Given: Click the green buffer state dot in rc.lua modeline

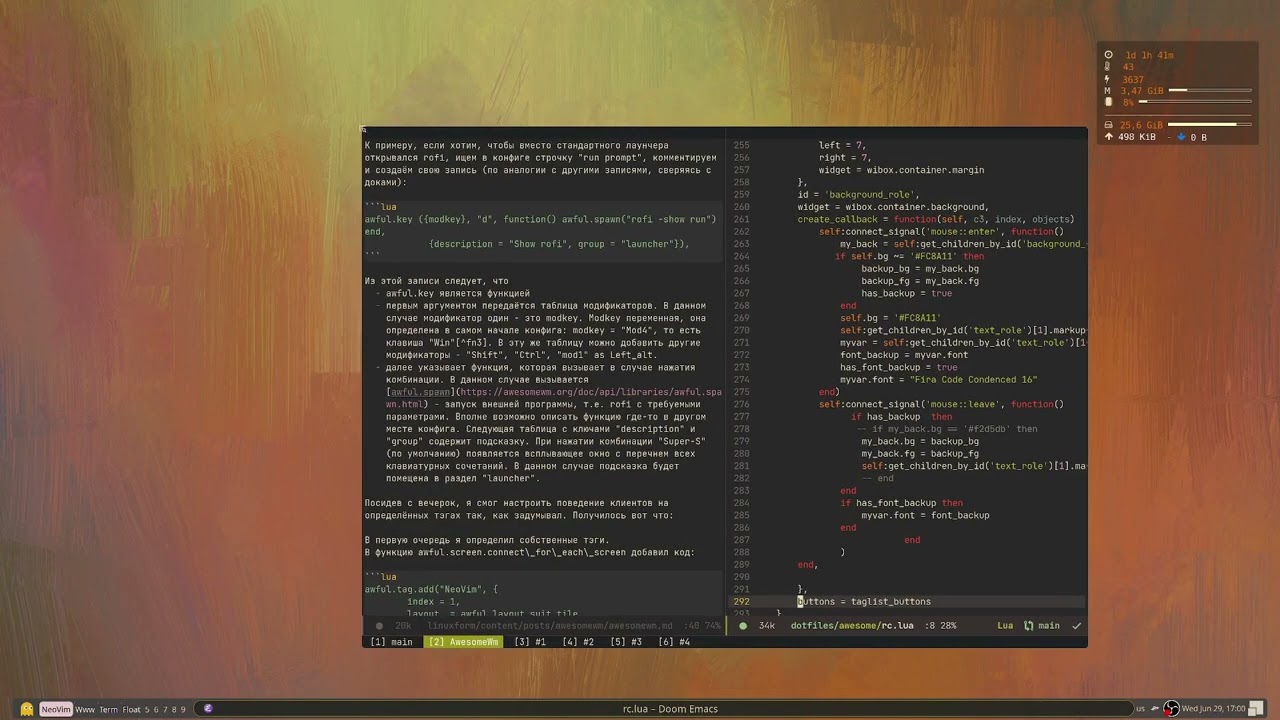Looking at the screenshot, I should point(742,626).
